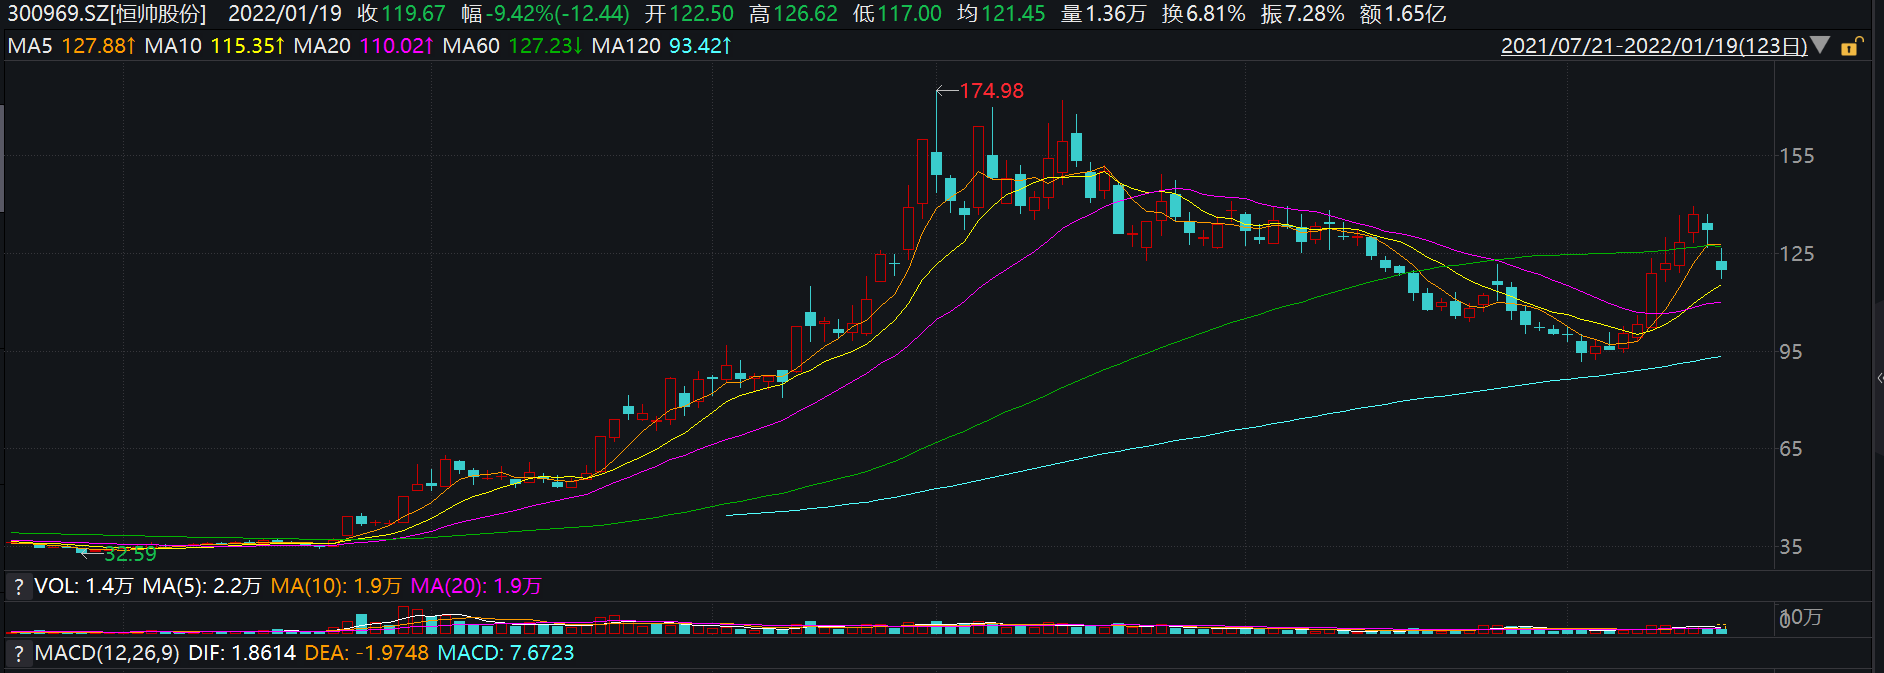Click the MA120 moving average label
The width and height of the screenshot is (1884, 673).
(625, 46)
